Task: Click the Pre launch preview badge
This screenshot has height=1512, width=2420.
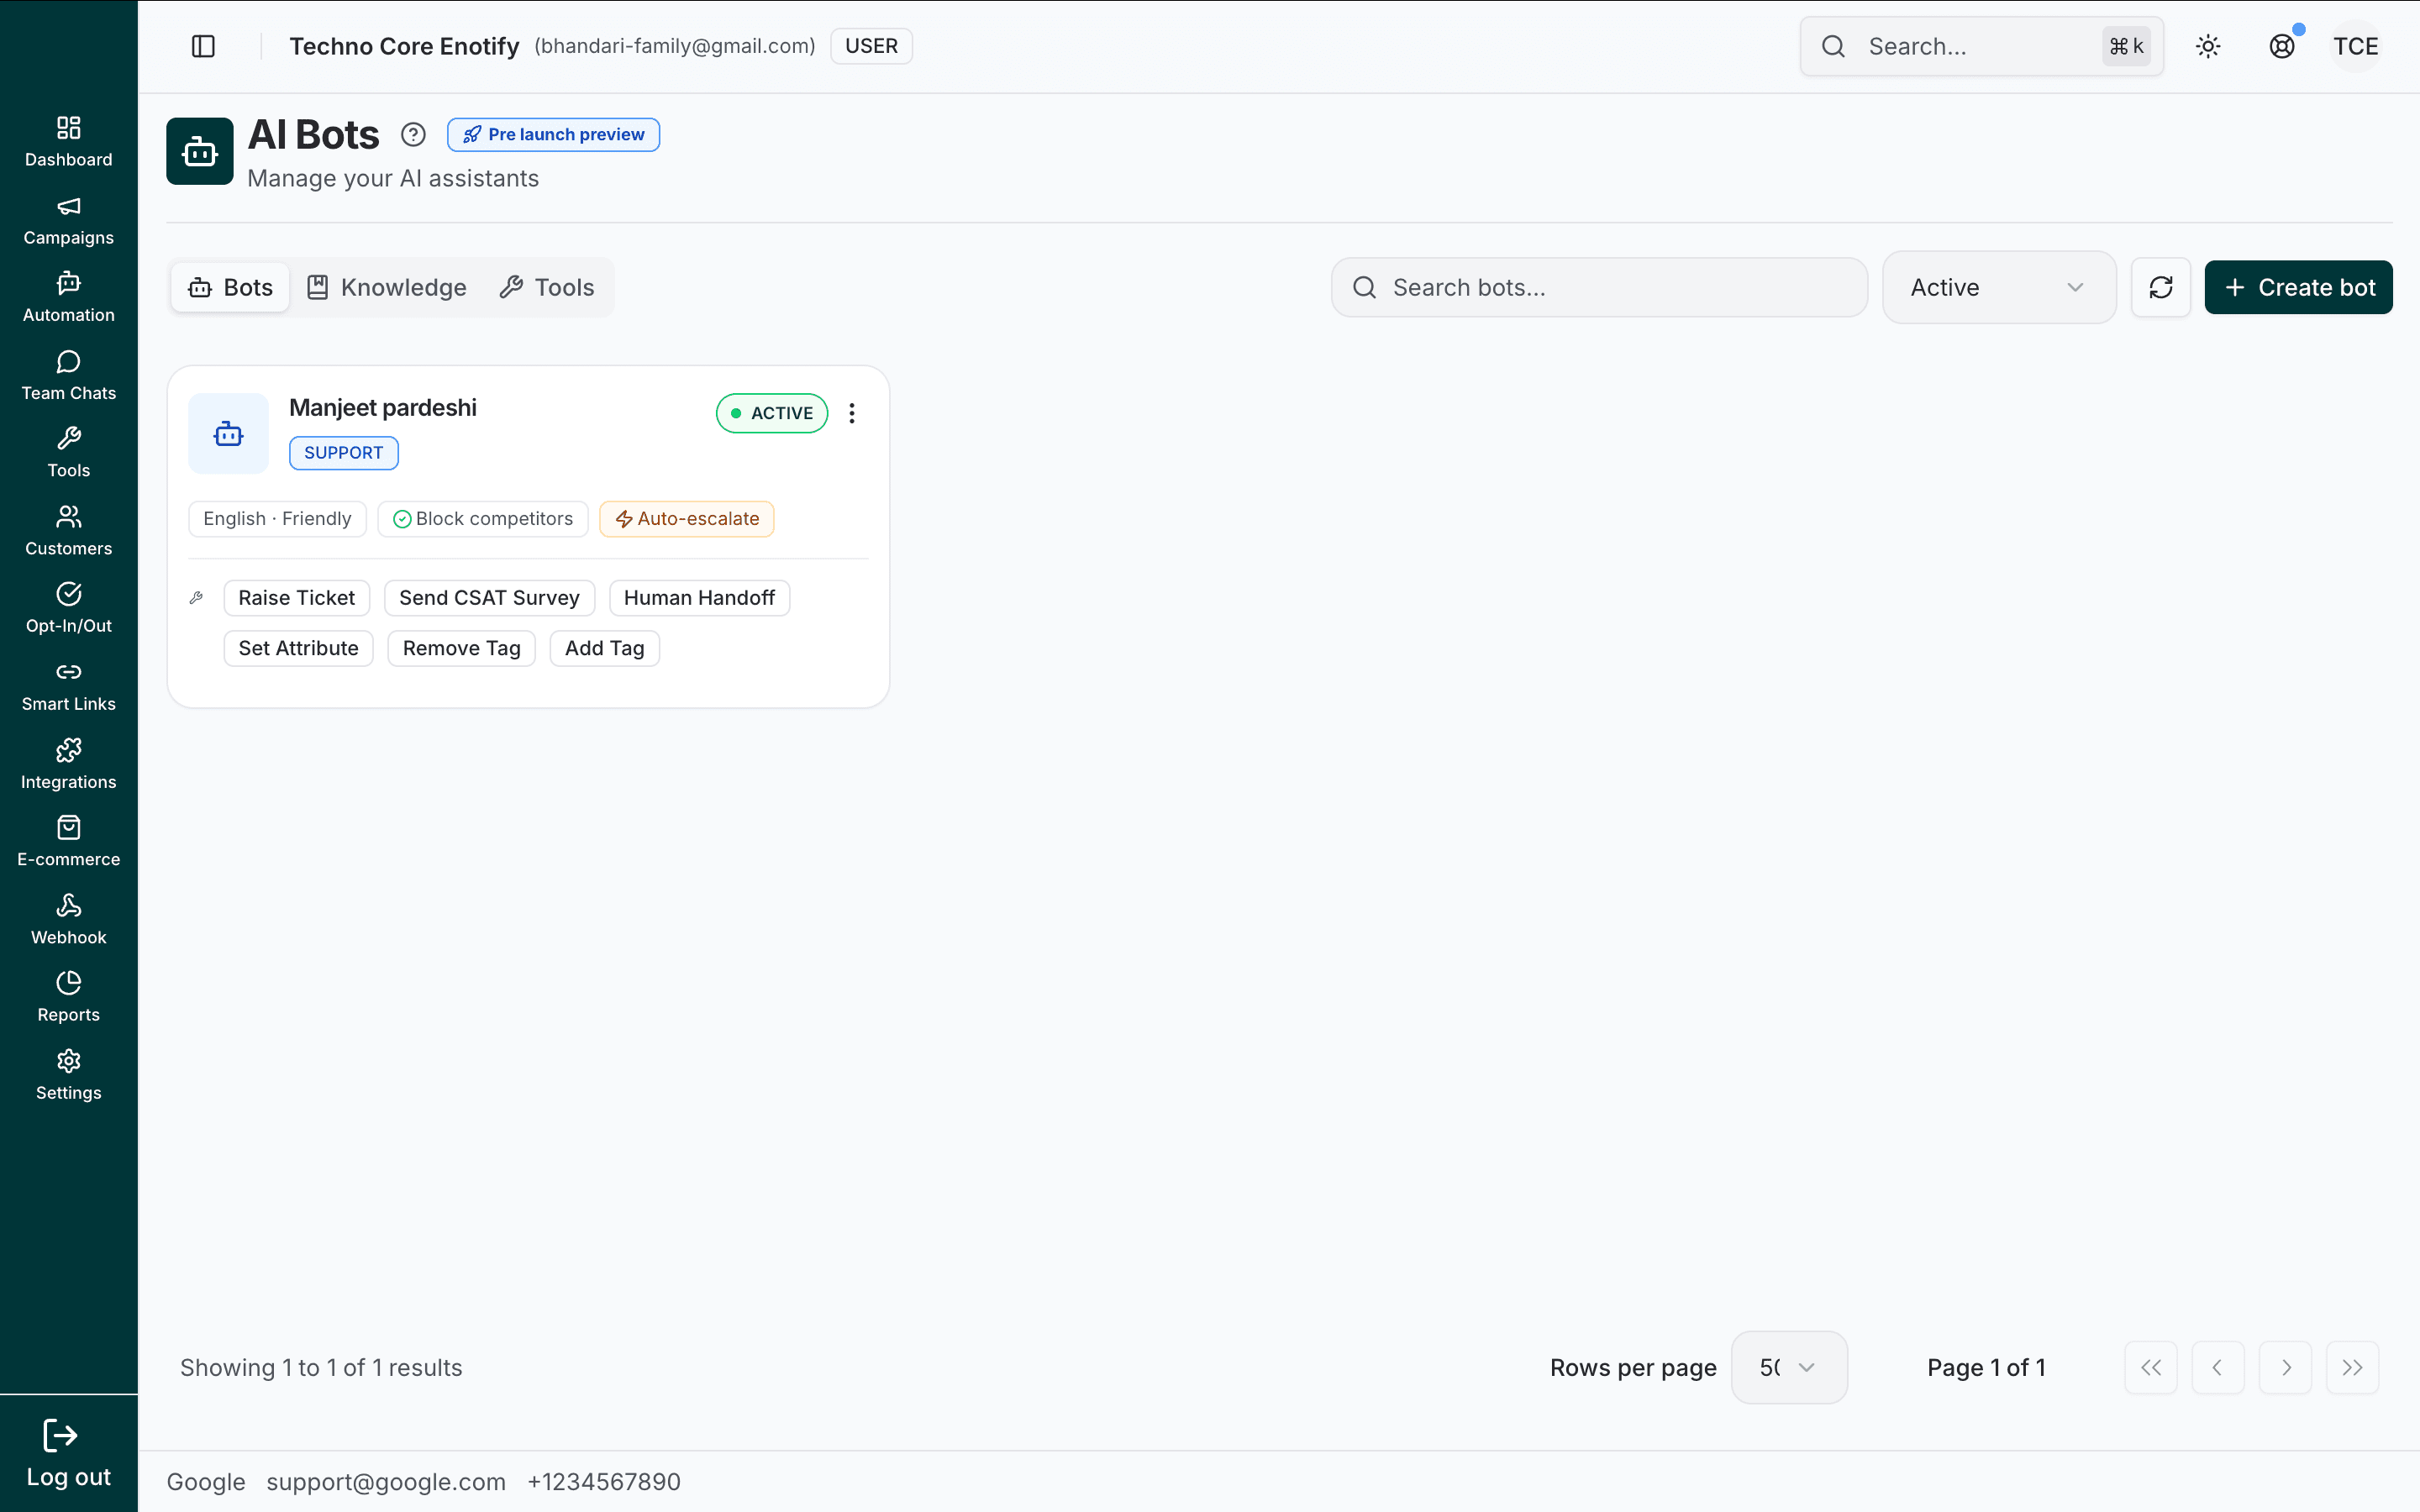Action: tap(553, 134)
